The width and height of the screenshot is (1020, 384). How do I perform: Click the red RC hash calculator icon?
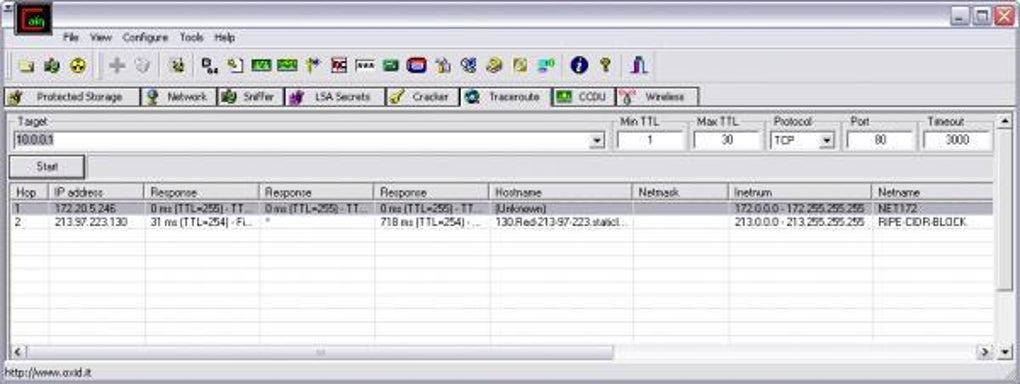click(x=339, y=65)
